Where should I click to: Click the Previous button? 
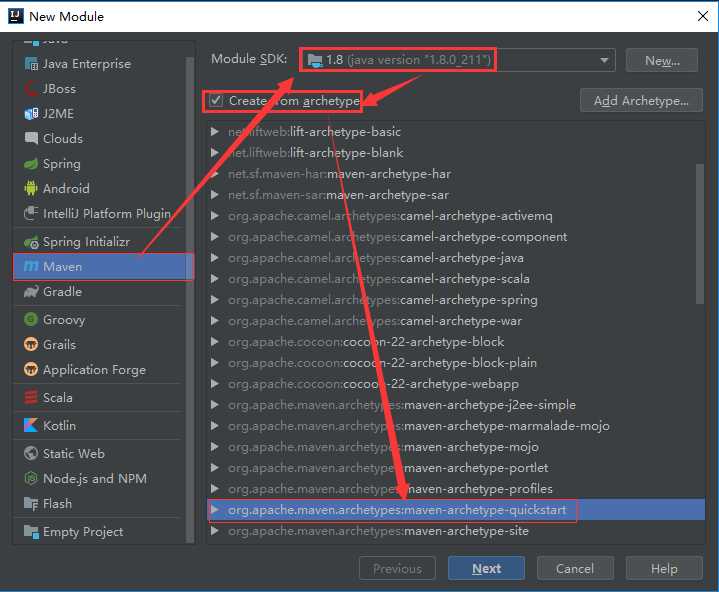click(397, 569)
